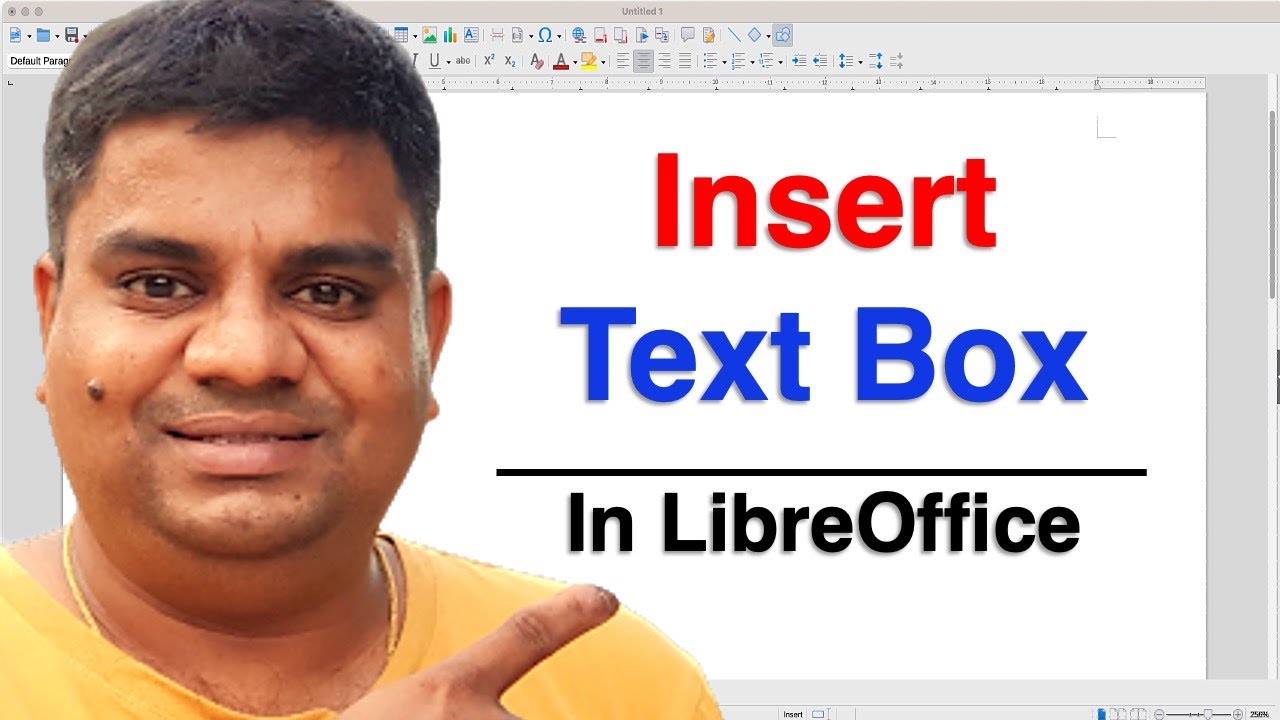
Task: Toggle Align Left
Action: click(623, 61)
